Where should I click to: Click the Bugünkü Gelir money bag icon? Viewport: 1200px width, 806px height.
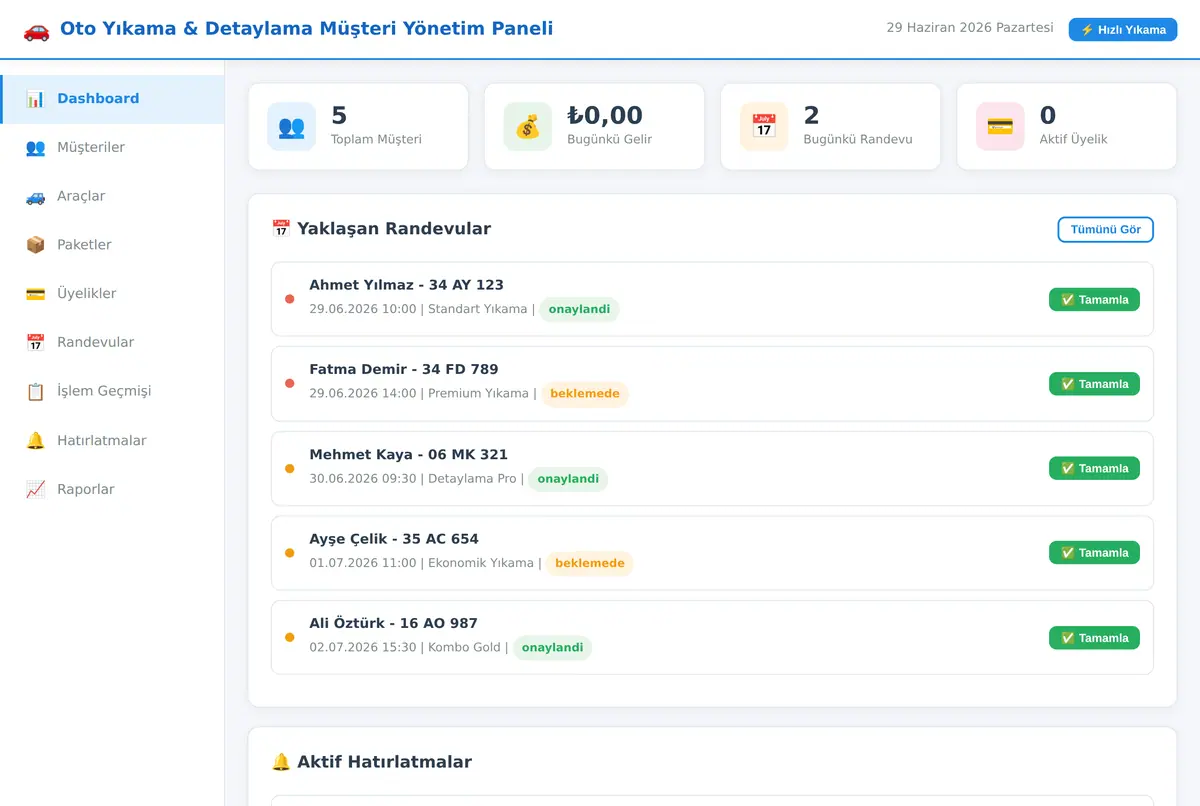527,127
